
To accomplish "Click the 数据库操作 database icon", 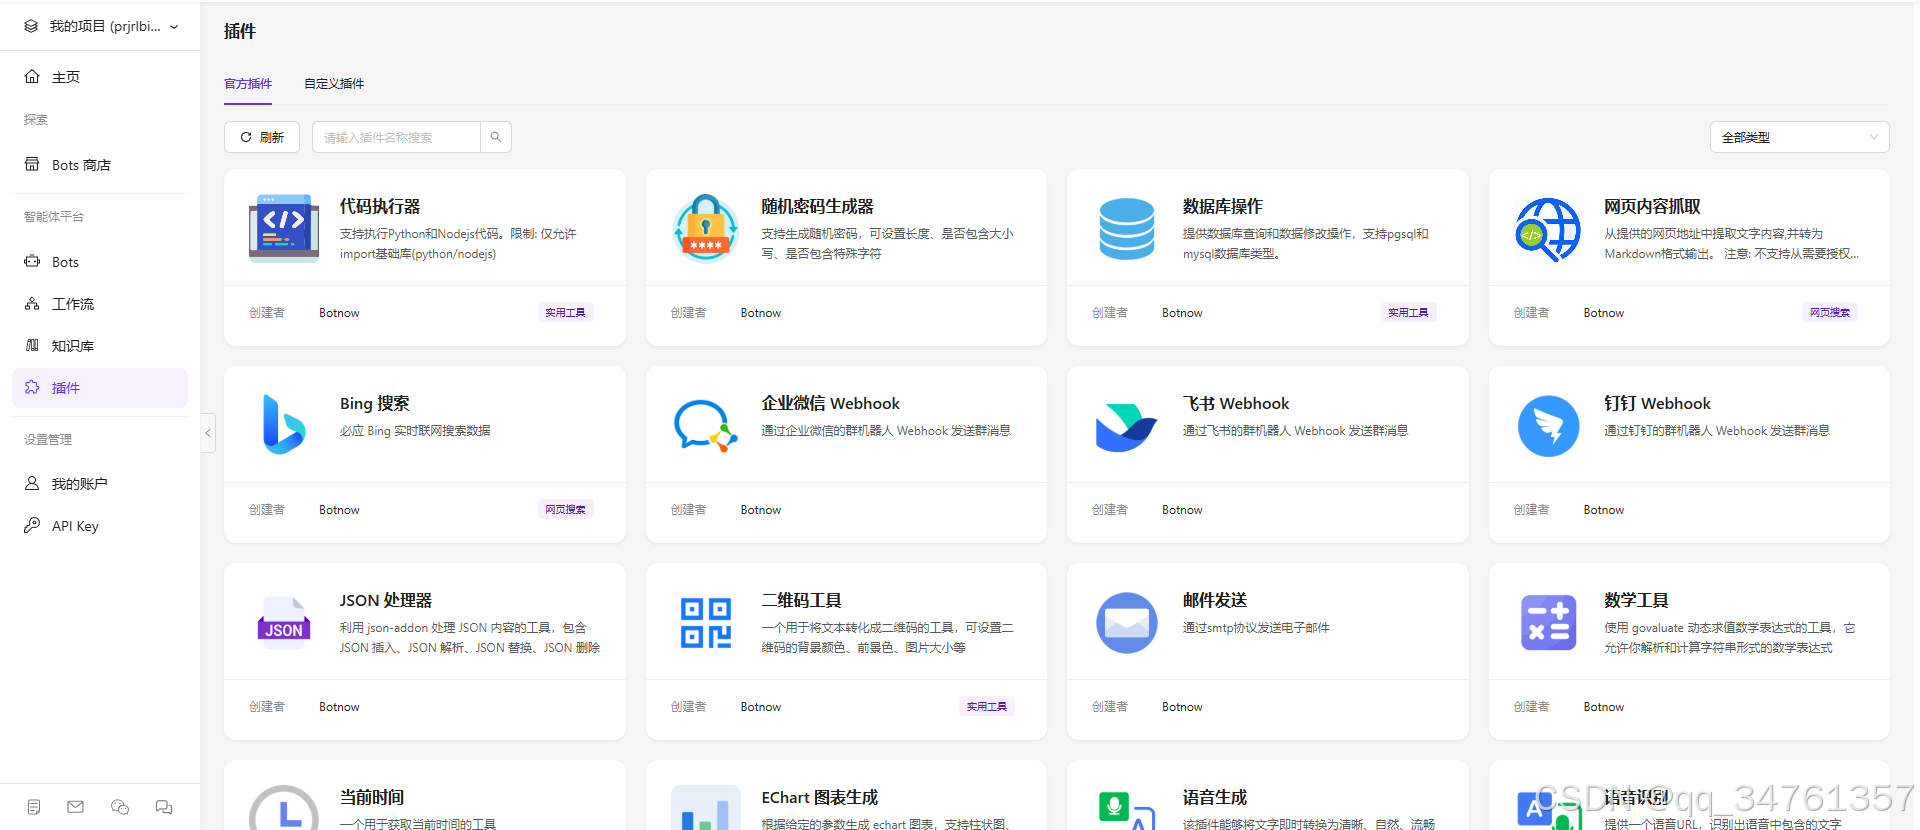I will pos(1127,228).
